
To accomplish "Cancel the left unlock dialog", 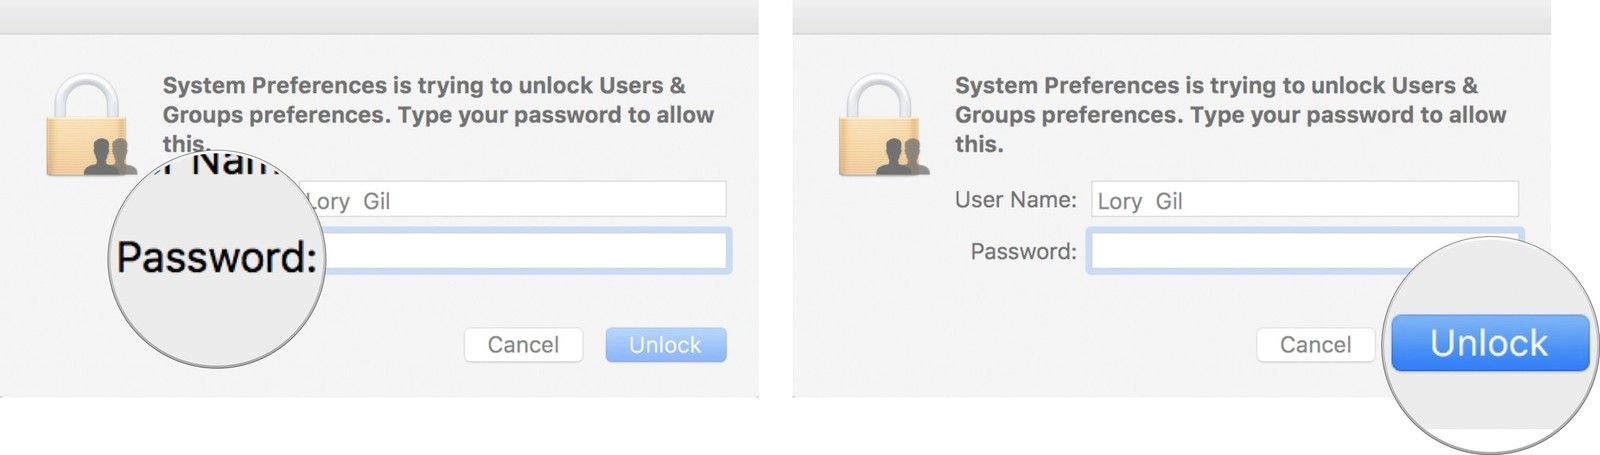I will 523,345.
